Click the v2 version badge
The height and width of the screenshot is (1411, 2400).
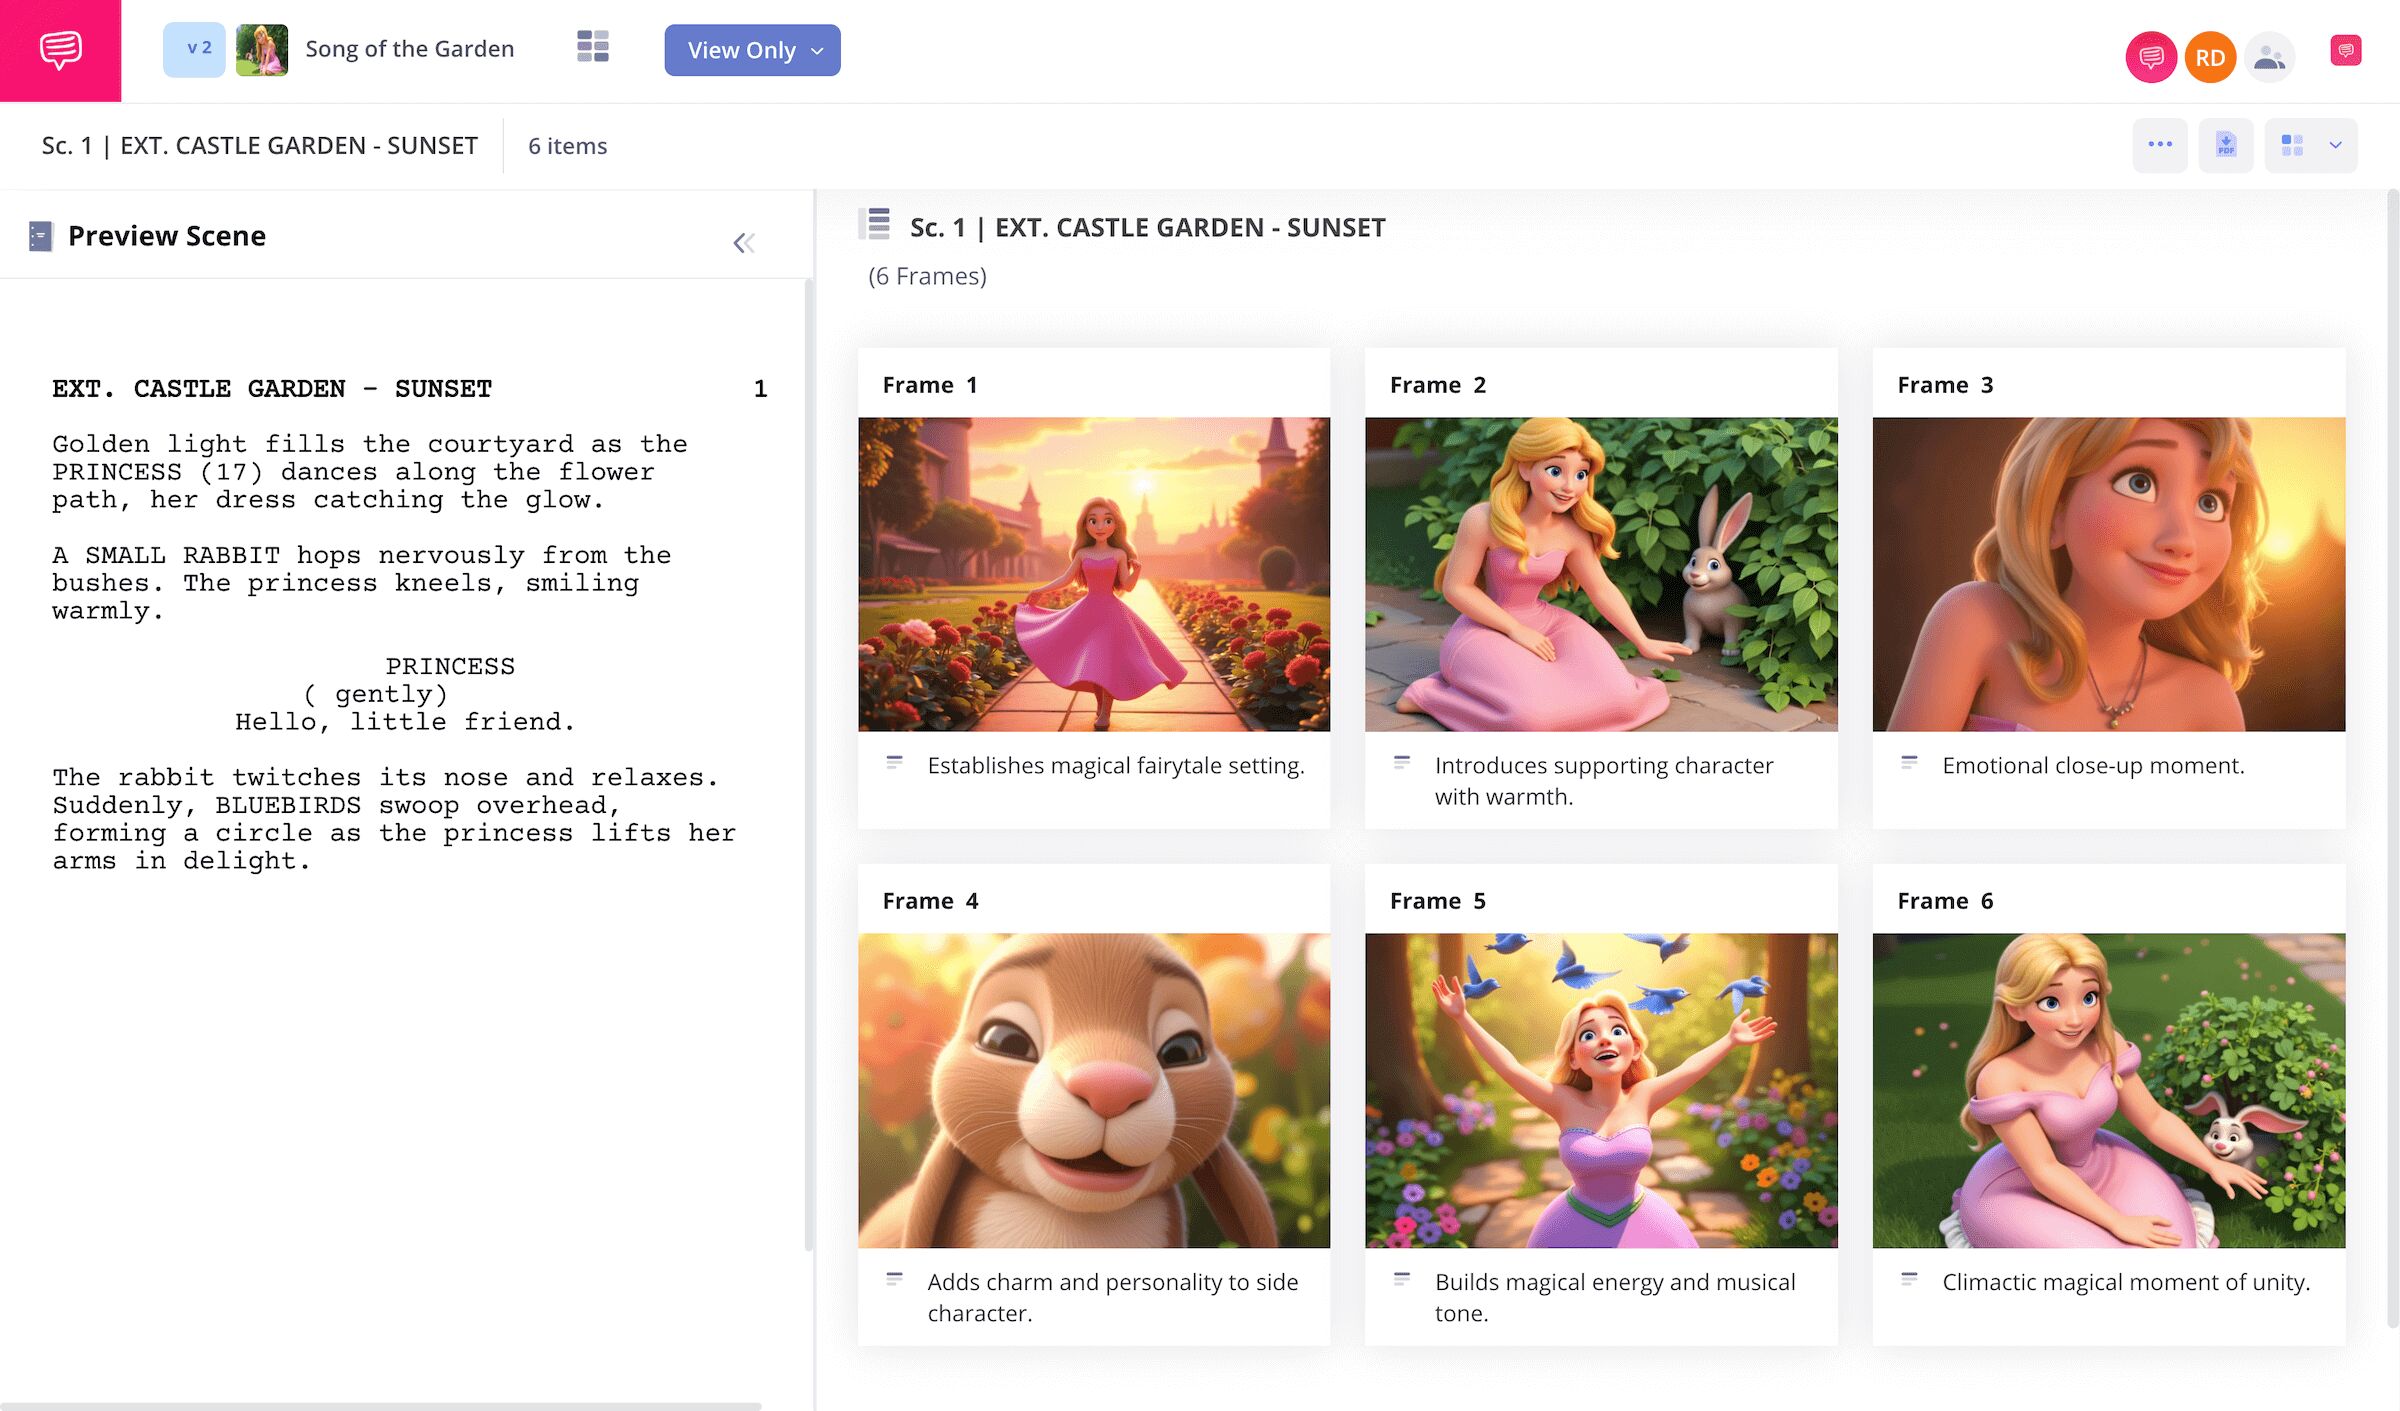(x=195, y=49)
